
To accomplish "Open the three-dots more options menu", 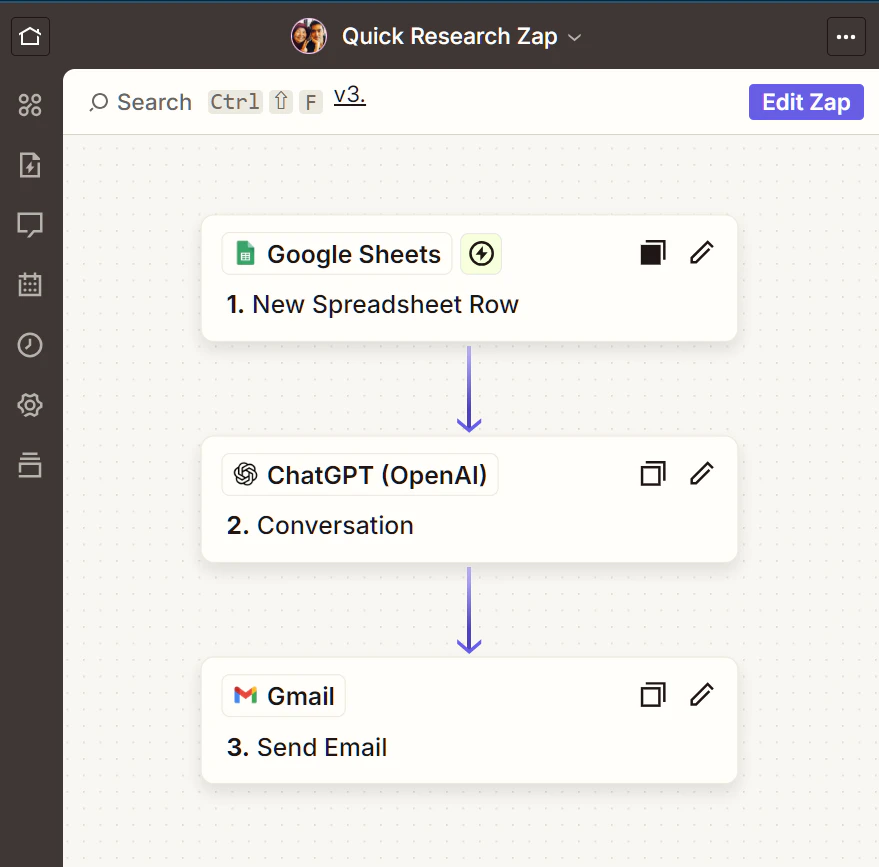I will (846, 36).
